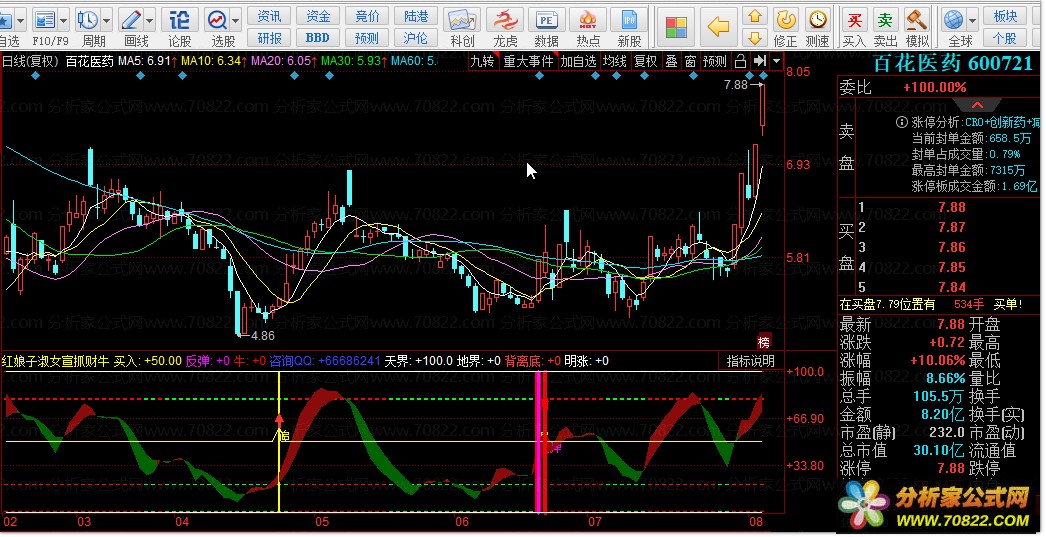Open the 重大事件 major events button

[528, 61]
